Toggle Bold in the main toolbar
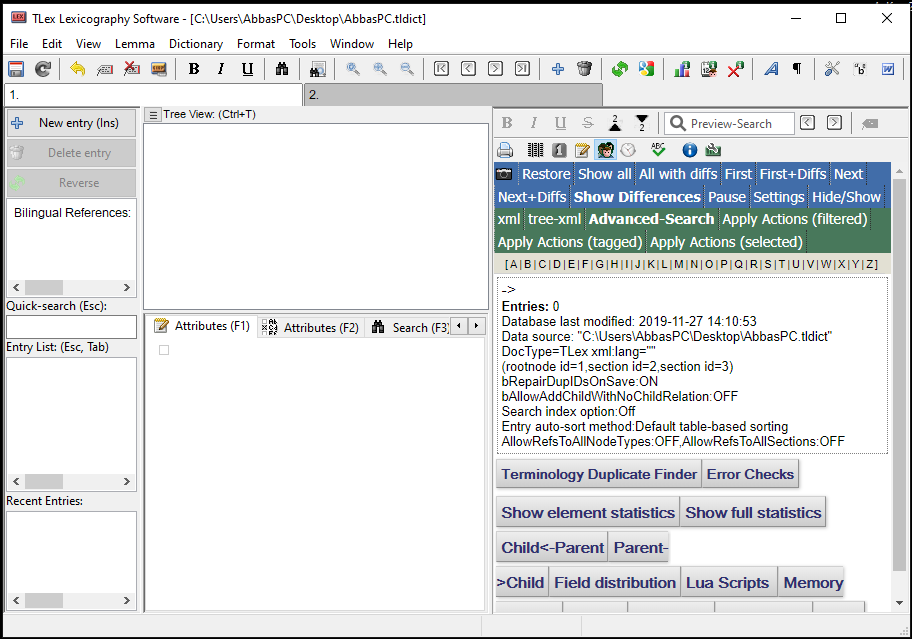This screenshot has width=912, height=639. [194, 69]
